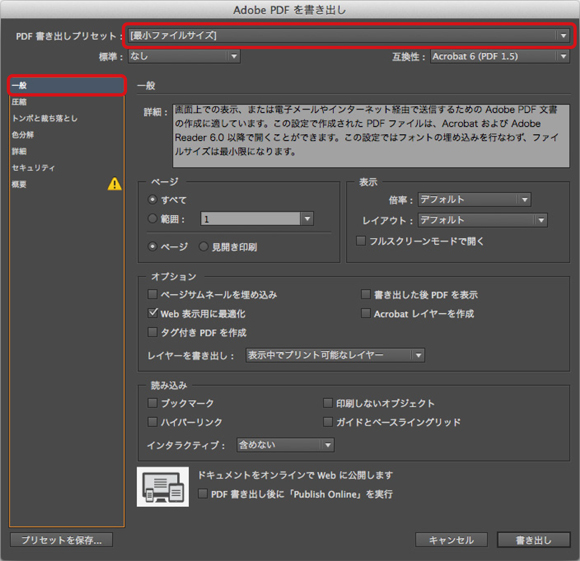Click the 詳細 description text box
Viewport: 580px width, 561px height.
click(371, 135)
